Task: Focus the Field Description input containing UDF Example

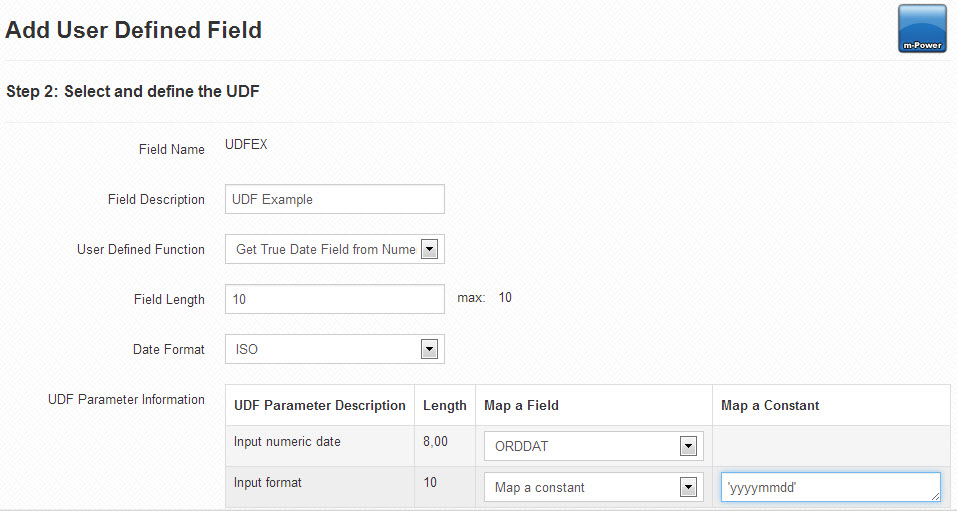Action: click(x=334, y=199)
